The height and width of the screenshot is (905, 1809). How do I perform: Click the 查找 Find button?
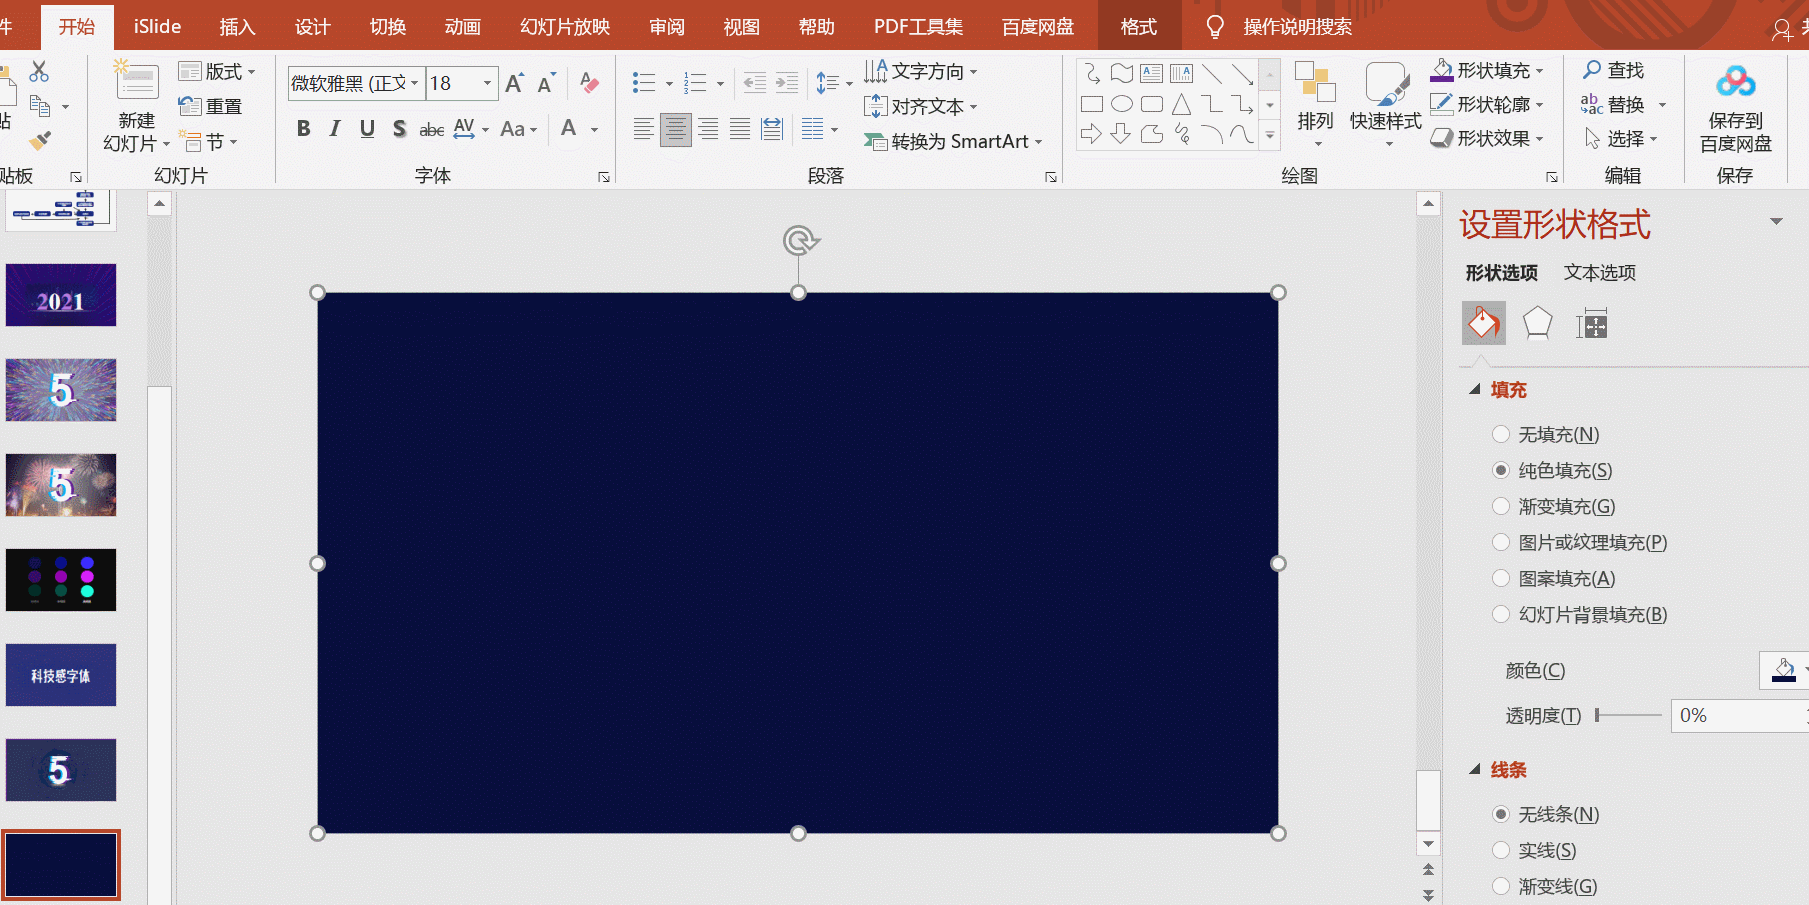tap(1613, 70)
